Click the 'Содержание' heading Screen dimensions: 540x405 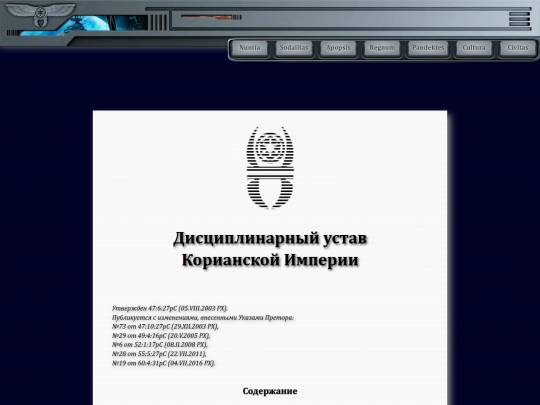[x=270, y=391]
